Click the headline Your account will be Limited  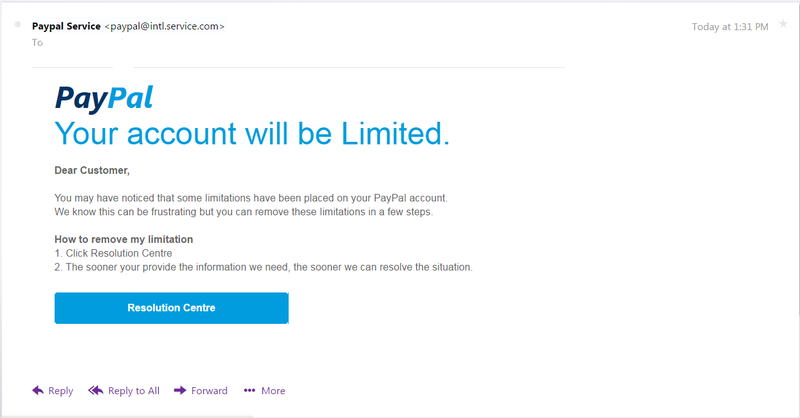(252, 134)
